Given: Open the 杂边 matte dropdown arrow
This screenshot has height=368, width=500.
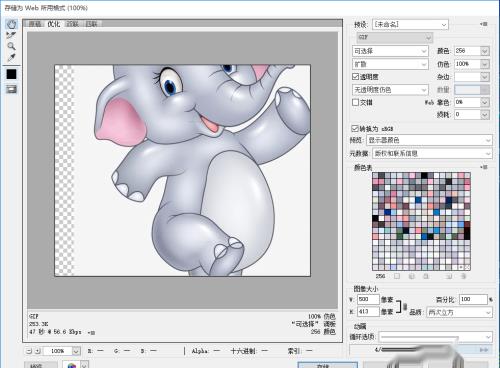Looking at the screenshot, I should point(485,77).
